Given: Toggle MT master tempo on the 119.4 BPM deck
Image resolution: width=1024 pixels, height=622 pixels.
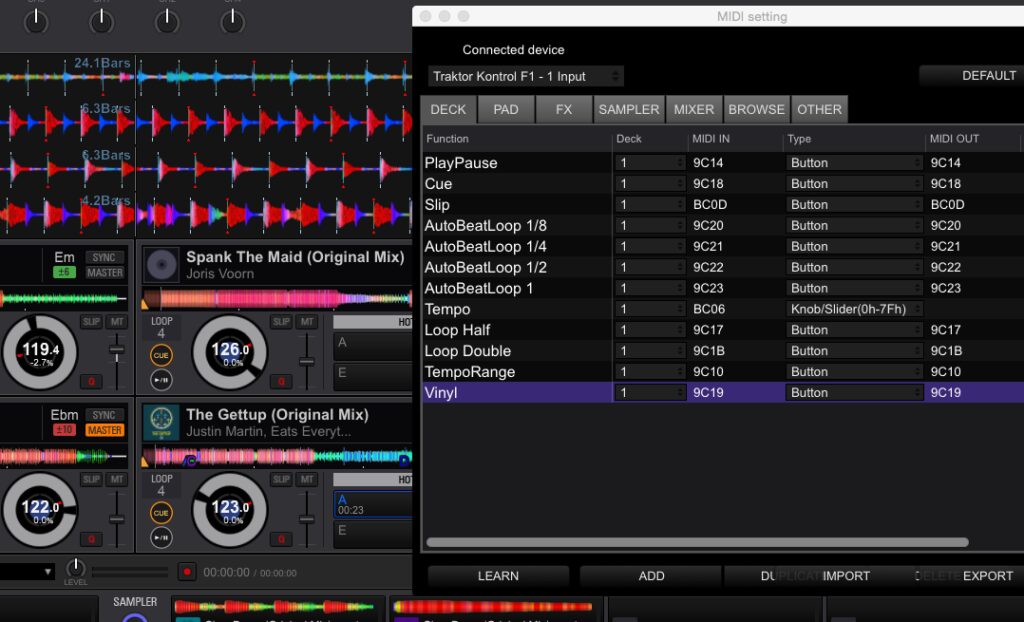Looking at the screenshot, I should 117,321.
